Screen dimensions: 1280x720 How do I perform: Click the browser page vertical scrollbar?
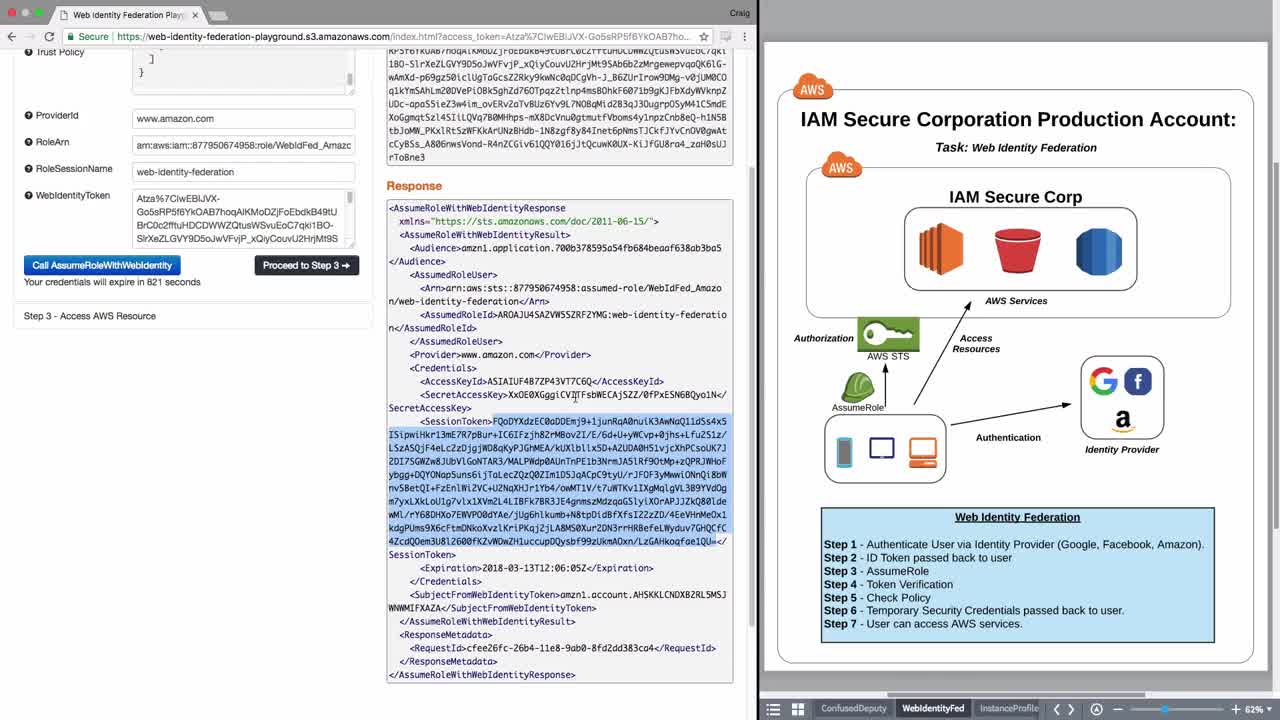(x=753, y=395)
